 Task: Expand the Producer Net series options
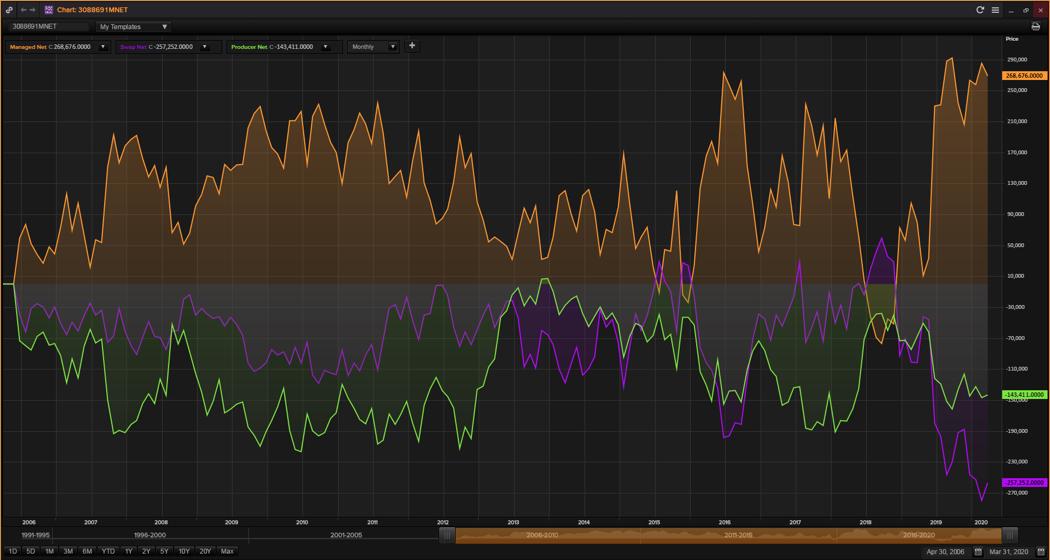tap(325, 47)
